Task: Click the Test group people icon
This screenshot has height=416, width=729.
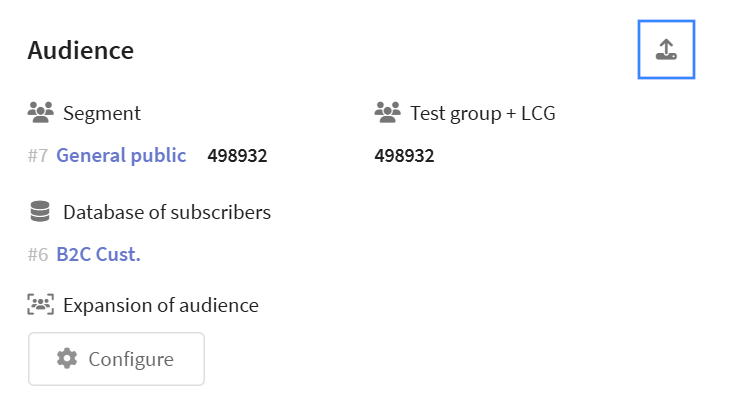Action: click(387, 113)
